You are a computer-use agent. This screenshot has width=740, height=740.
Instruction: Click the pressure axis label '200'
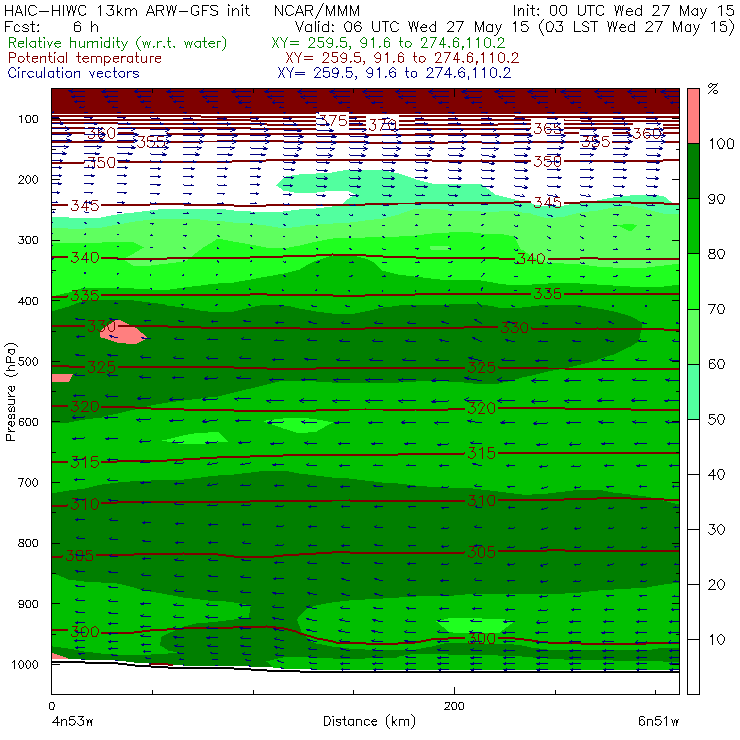tap(28, 180)
